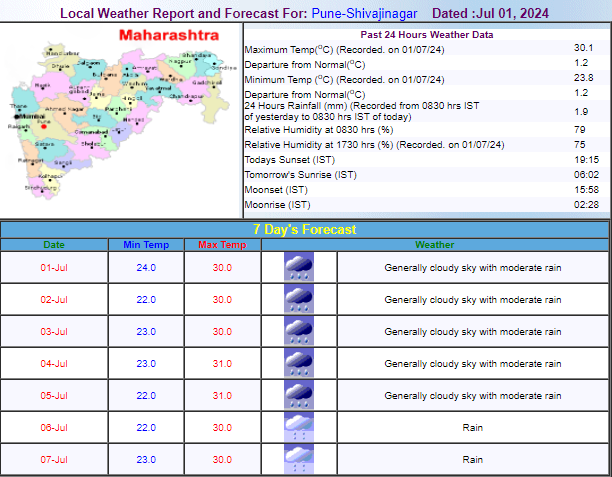This screenshot has height=477, width=612.
Task: Click the 7 Day's Forecast heading
Action: (304, 229)
